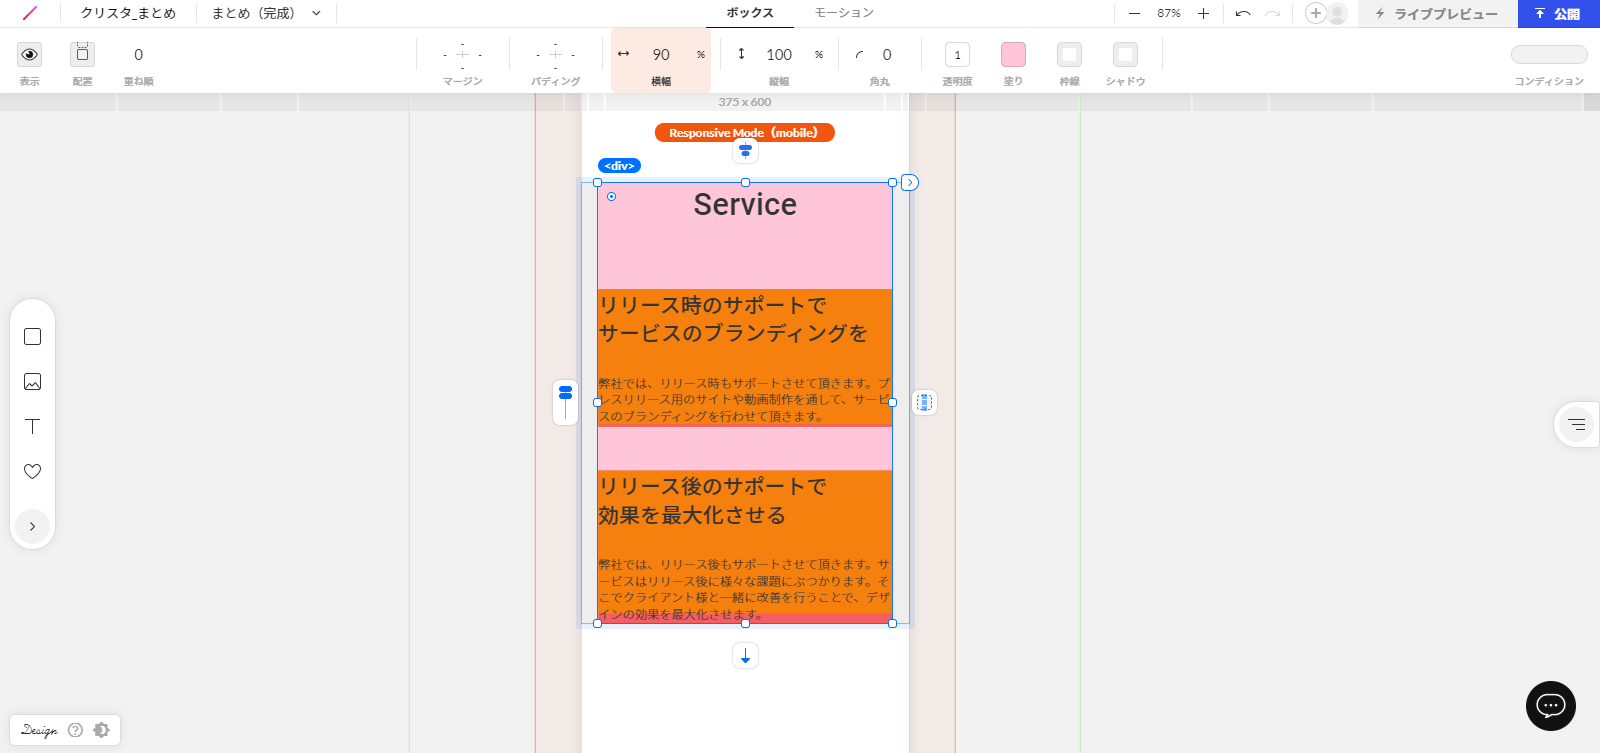
Task: Expand the left add panel chevron
Action: (32, 526)
